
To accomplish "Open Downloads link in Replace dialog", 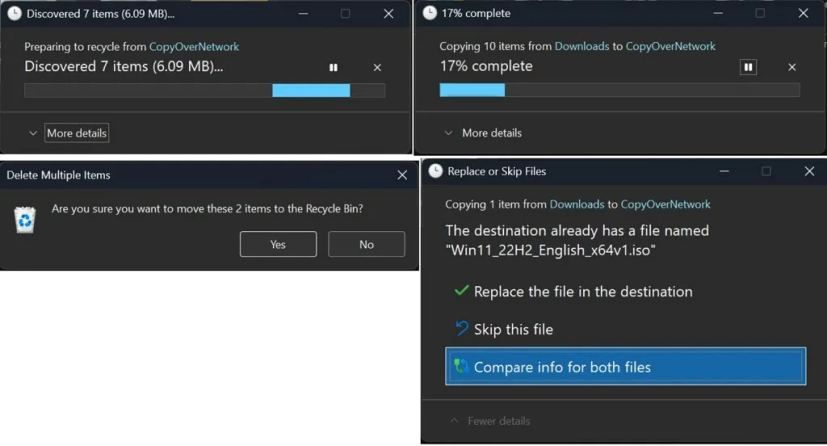I will click(576, 204).
